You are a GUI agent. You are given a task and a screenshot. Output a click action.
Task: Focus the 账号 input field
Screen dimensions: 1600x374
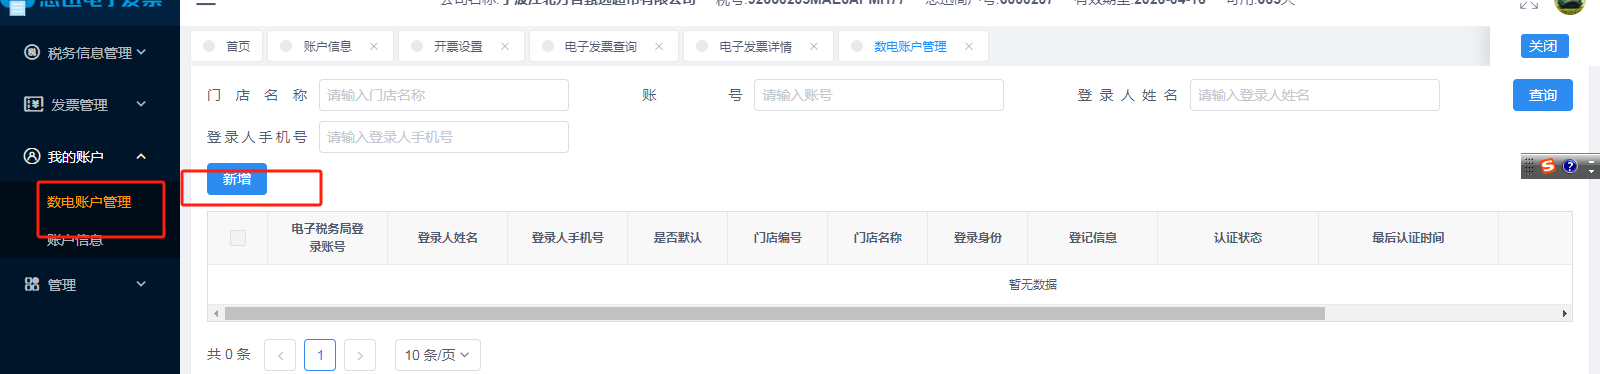click(879, 95)
